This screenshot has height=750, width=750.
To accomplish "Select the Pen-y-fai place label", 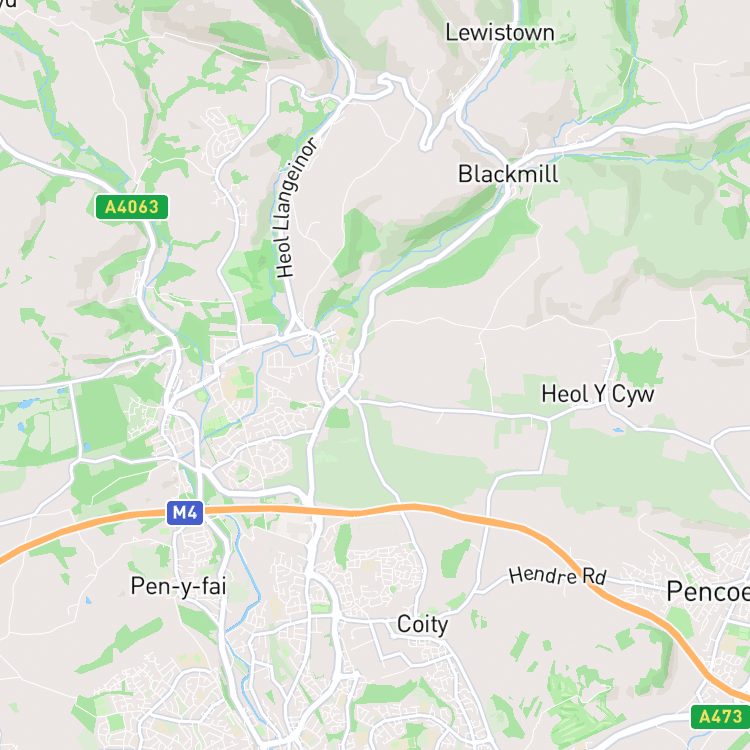I will tap(178, 586).
